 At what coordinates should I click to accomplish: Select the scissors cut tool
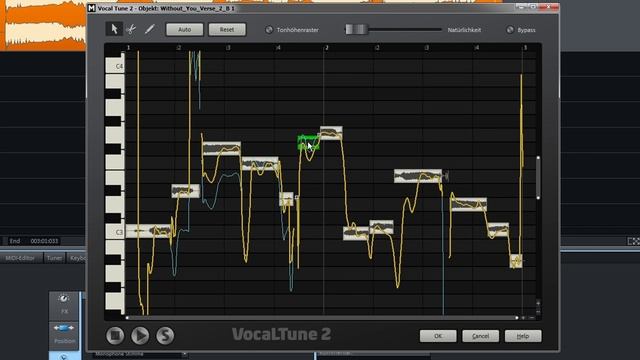pyautogui.click(x=131, y=29)
